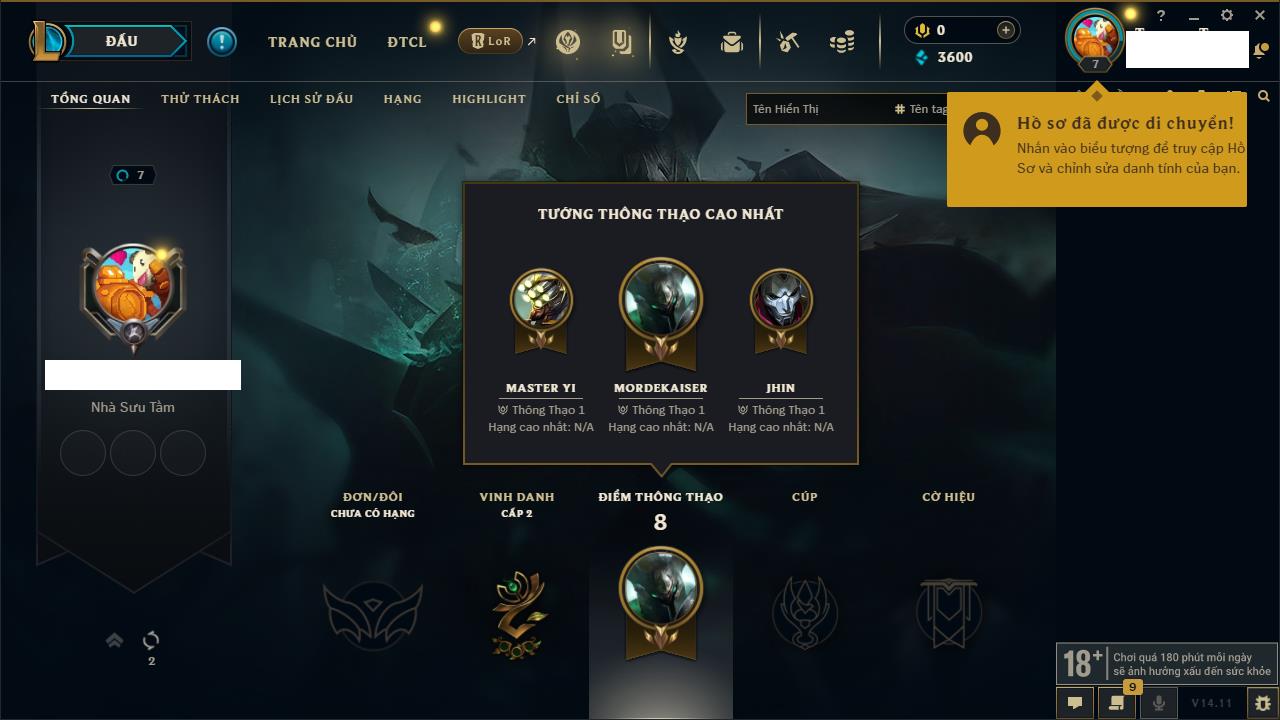This screenshot has height=720, width=1280.
Task: Select the Mordekaiser mastery portrait
Action: click(661, 302)
